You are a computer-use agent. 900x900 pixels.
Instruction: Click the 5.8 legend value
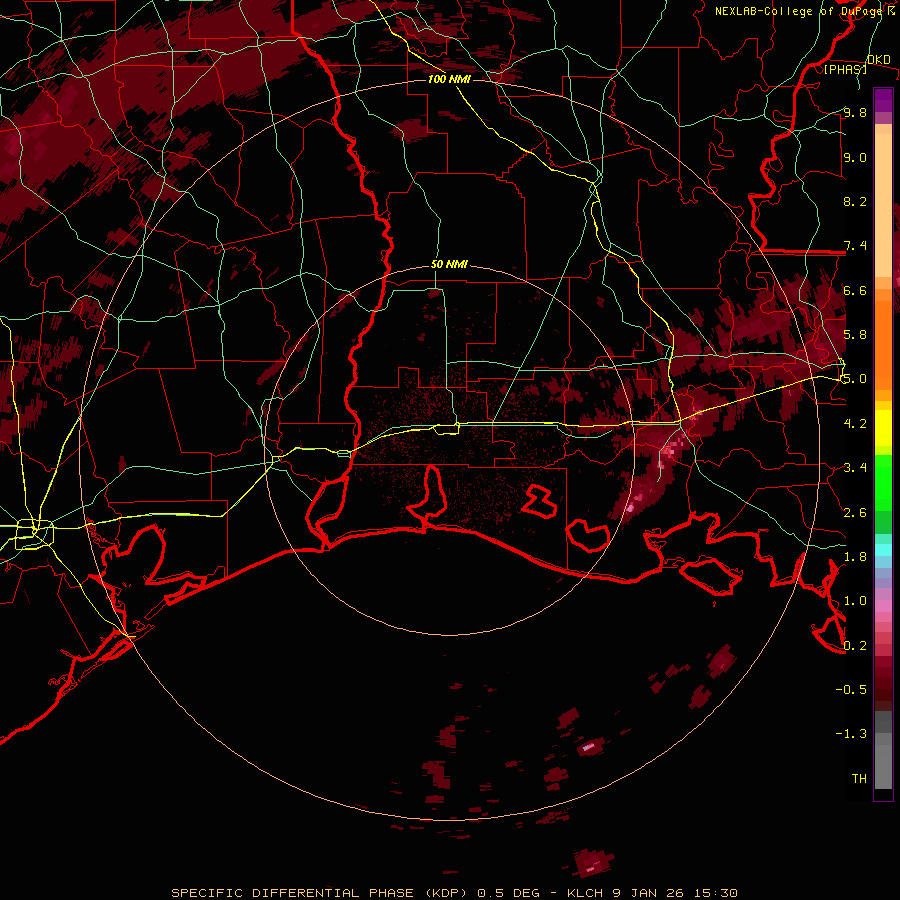click(855, 335)
